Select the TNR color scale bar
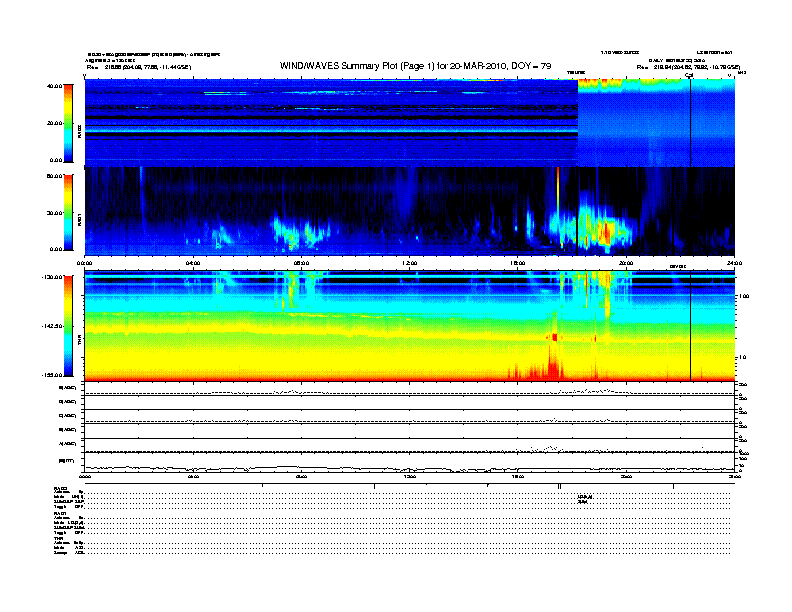The width and height of the screenshot is (792, 612). 68,326
